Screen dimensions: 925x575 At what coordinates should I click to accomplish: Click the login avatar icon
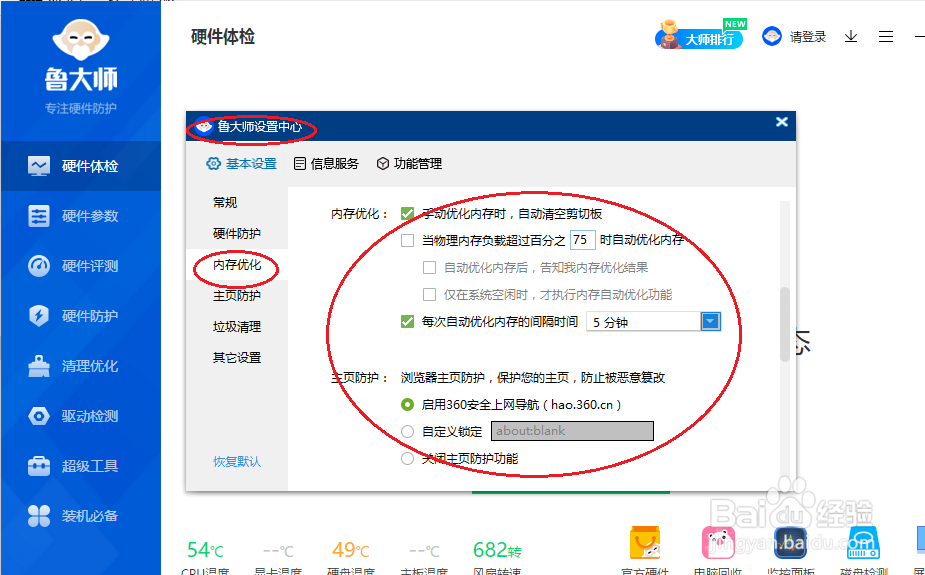(x=772, y=37)
